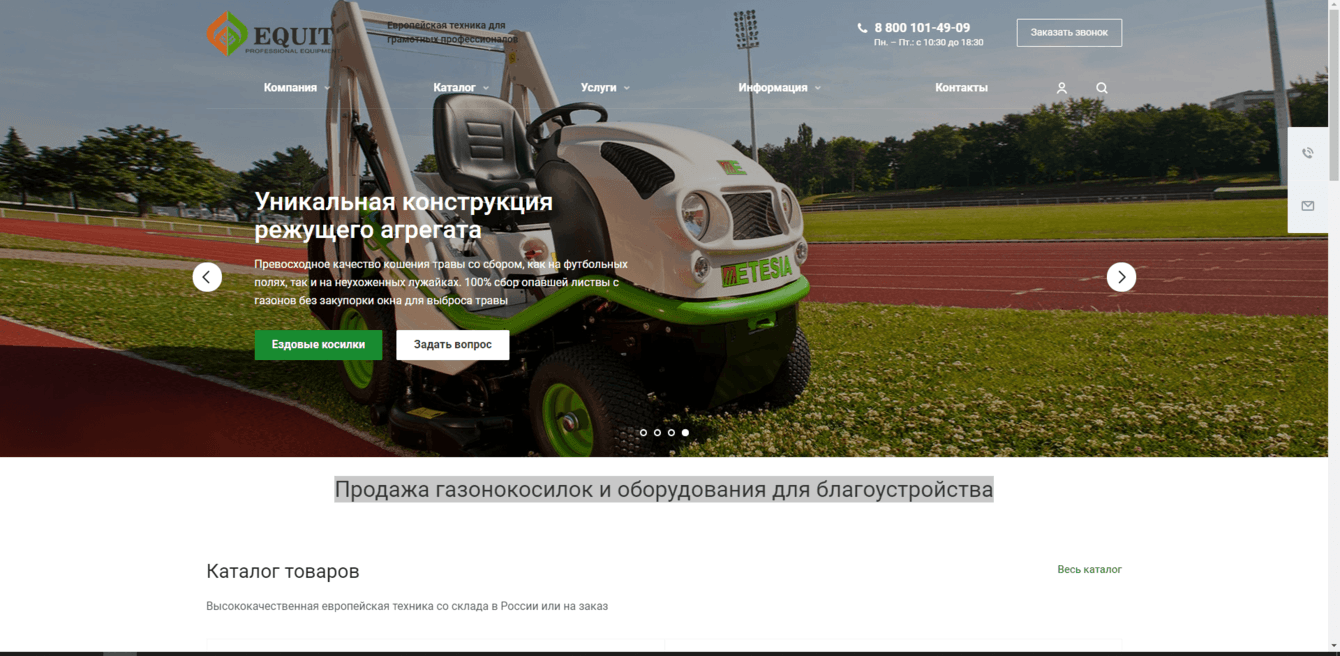1340x656 pixels.
Task: Click the Задать вопрос button
Action: click(x=453, y=345)
